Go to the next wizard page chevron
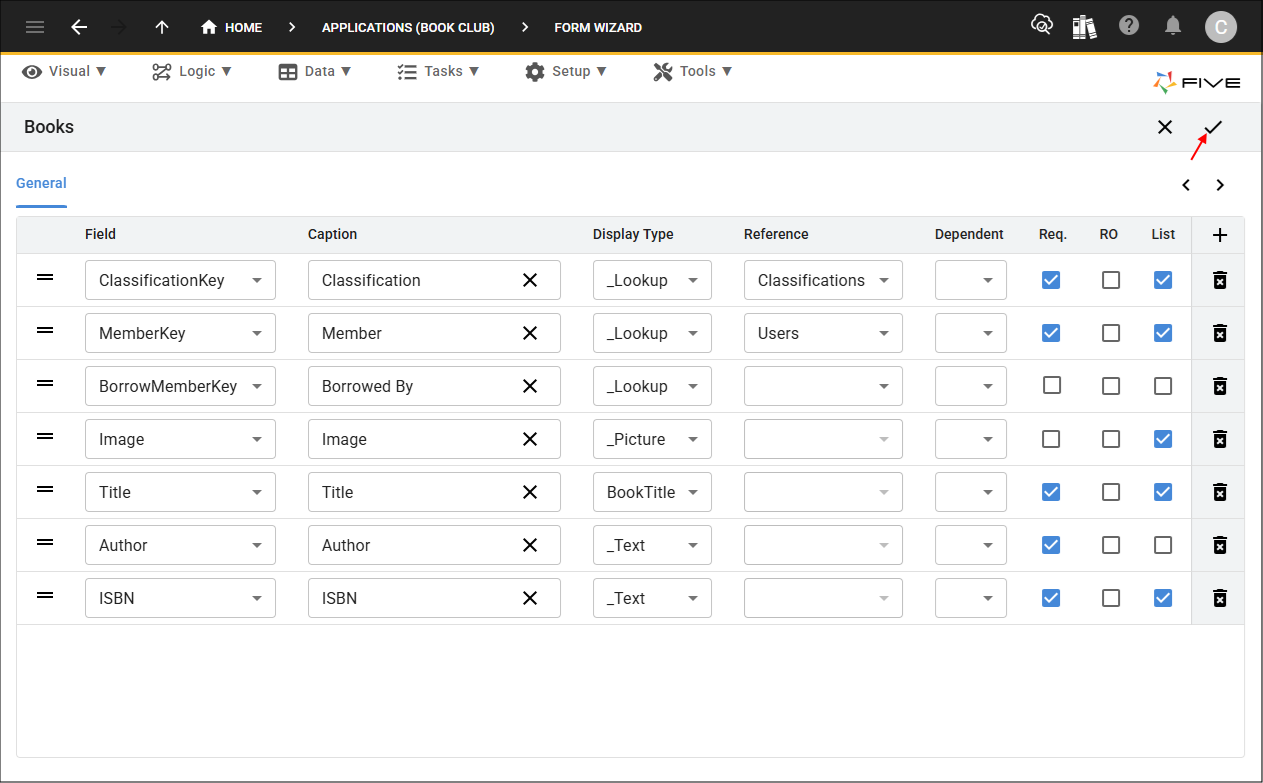1263x783 pixels. [x=1220, y=185]
